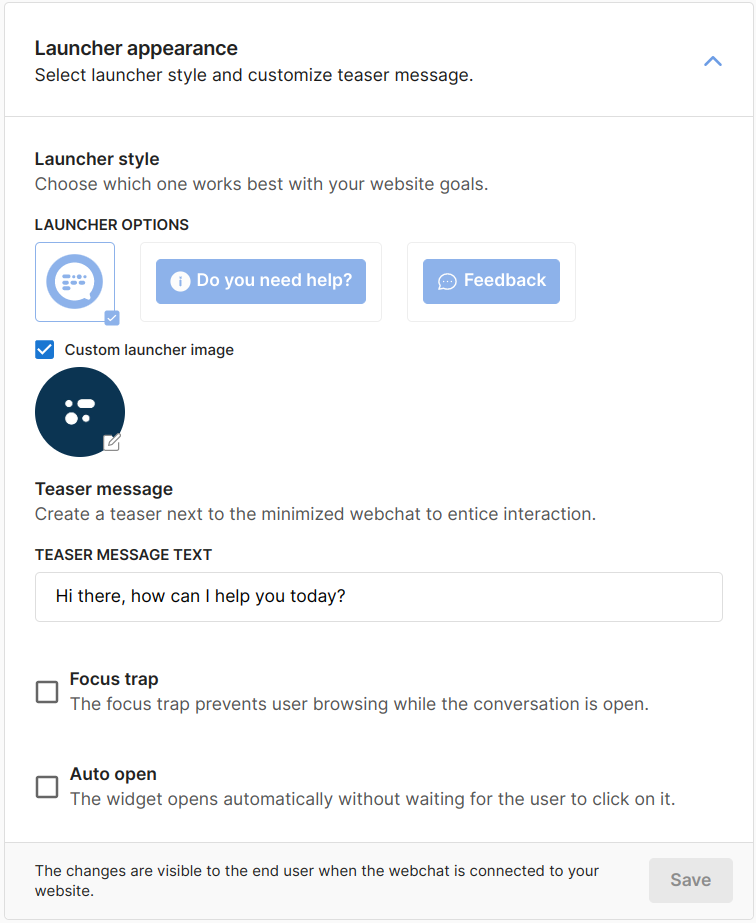Click the dark circular custom launcher image

click(80, 412)
